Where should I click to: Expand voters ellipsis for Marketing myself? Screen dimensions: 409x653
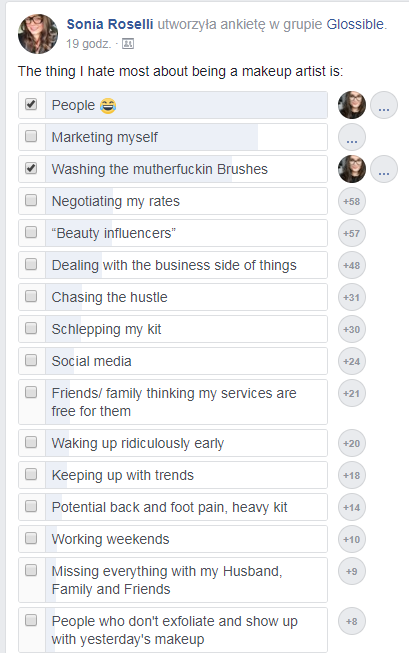(x=352, y=137)
